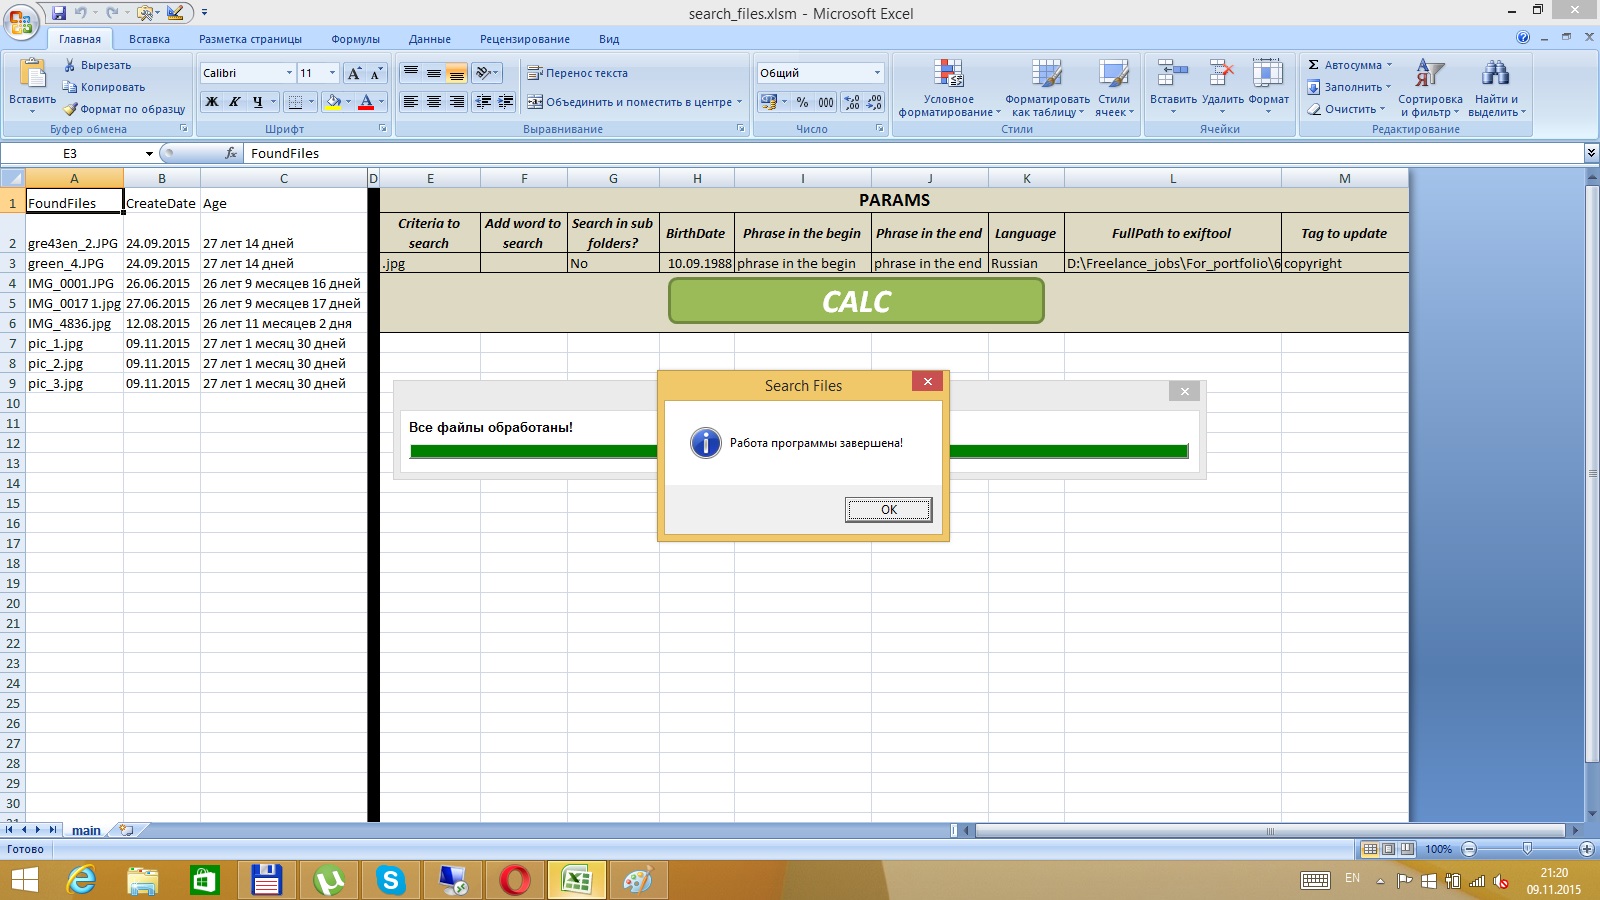Image resolution: width=1600 pixels, height=900 pixels.
Task: Open Opera browser from the taskbar
Action: (515, 880)
